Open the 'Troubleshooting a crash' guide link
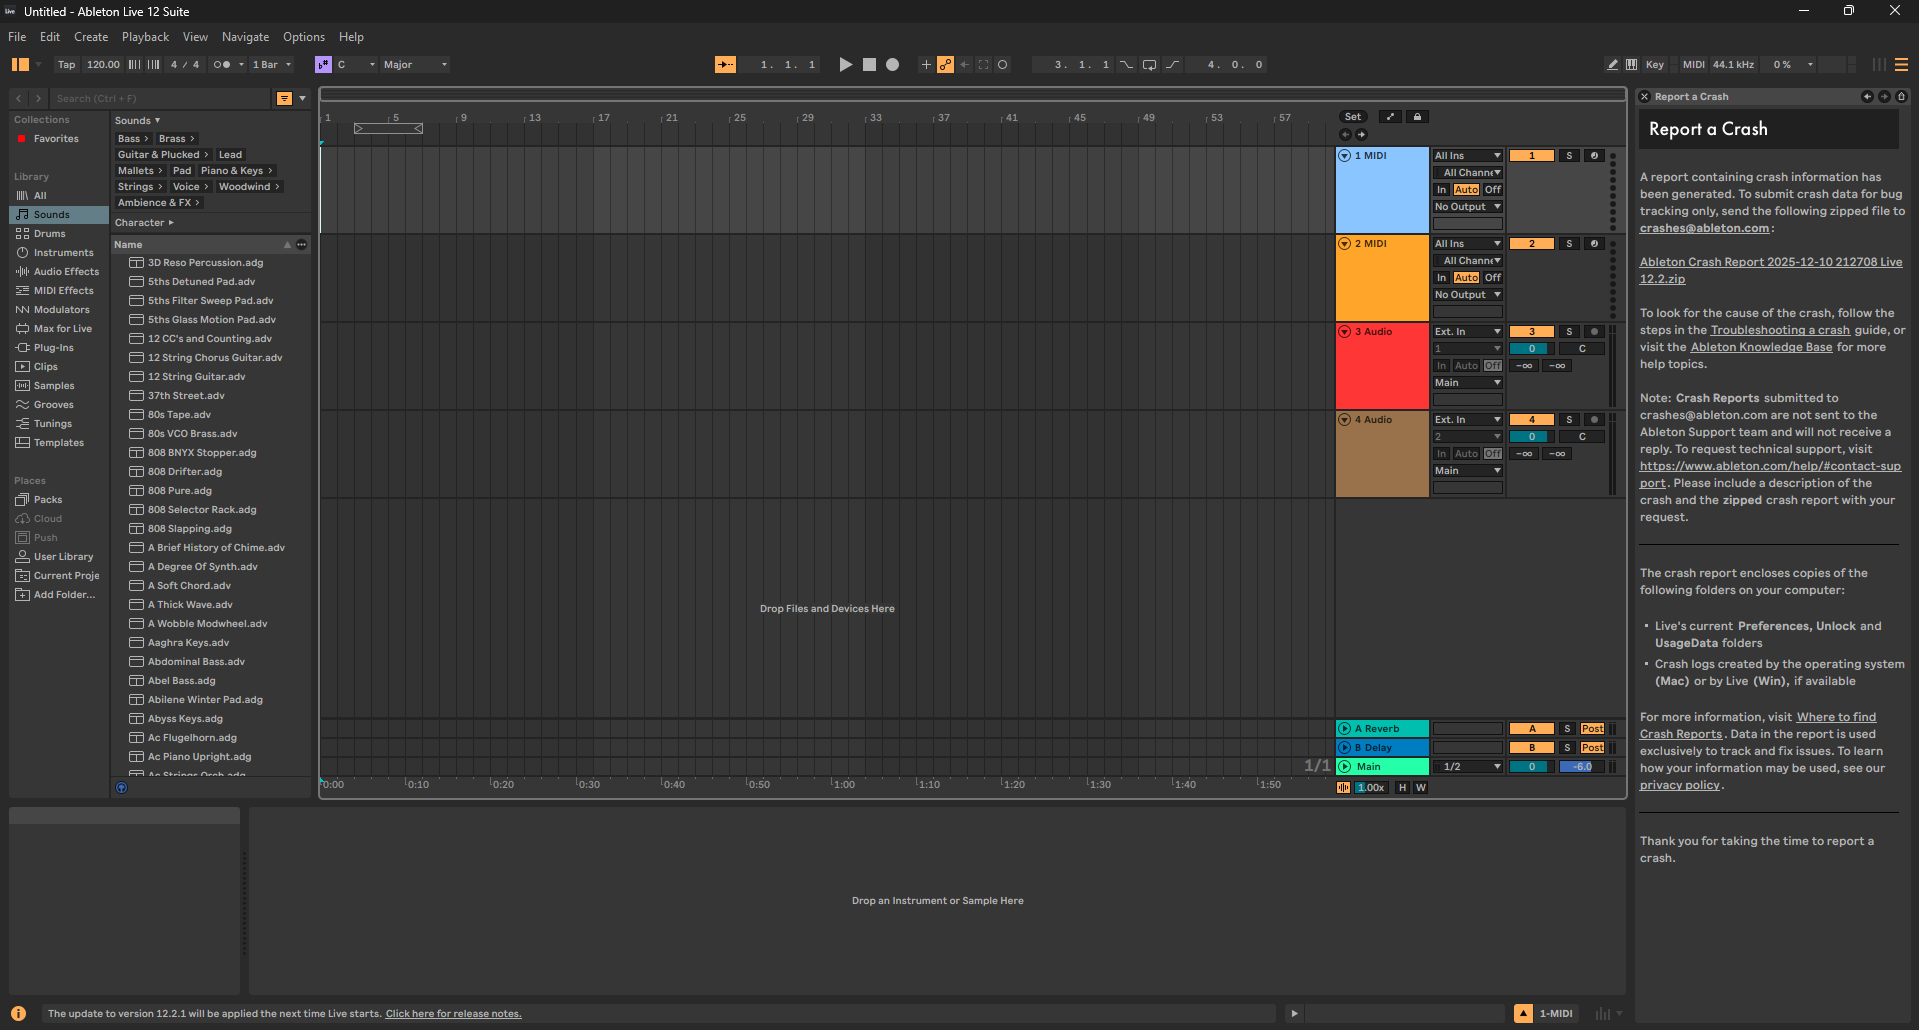 coord(1780,330)
